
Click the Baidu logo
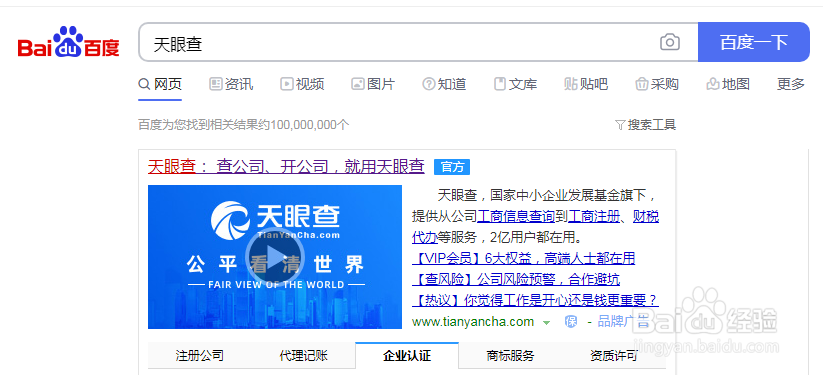(69, 42)
